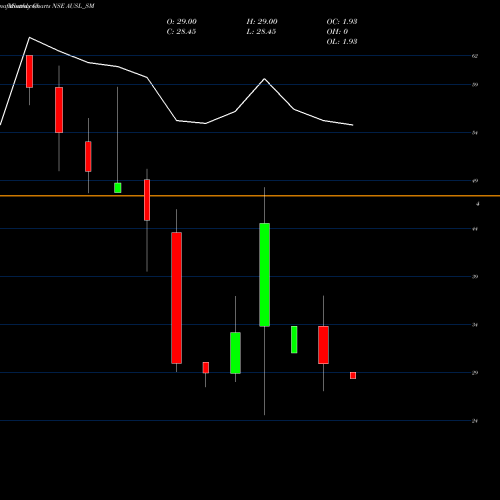
Task: Click the 'C: 28.45' close value
Action: [181, 32]
